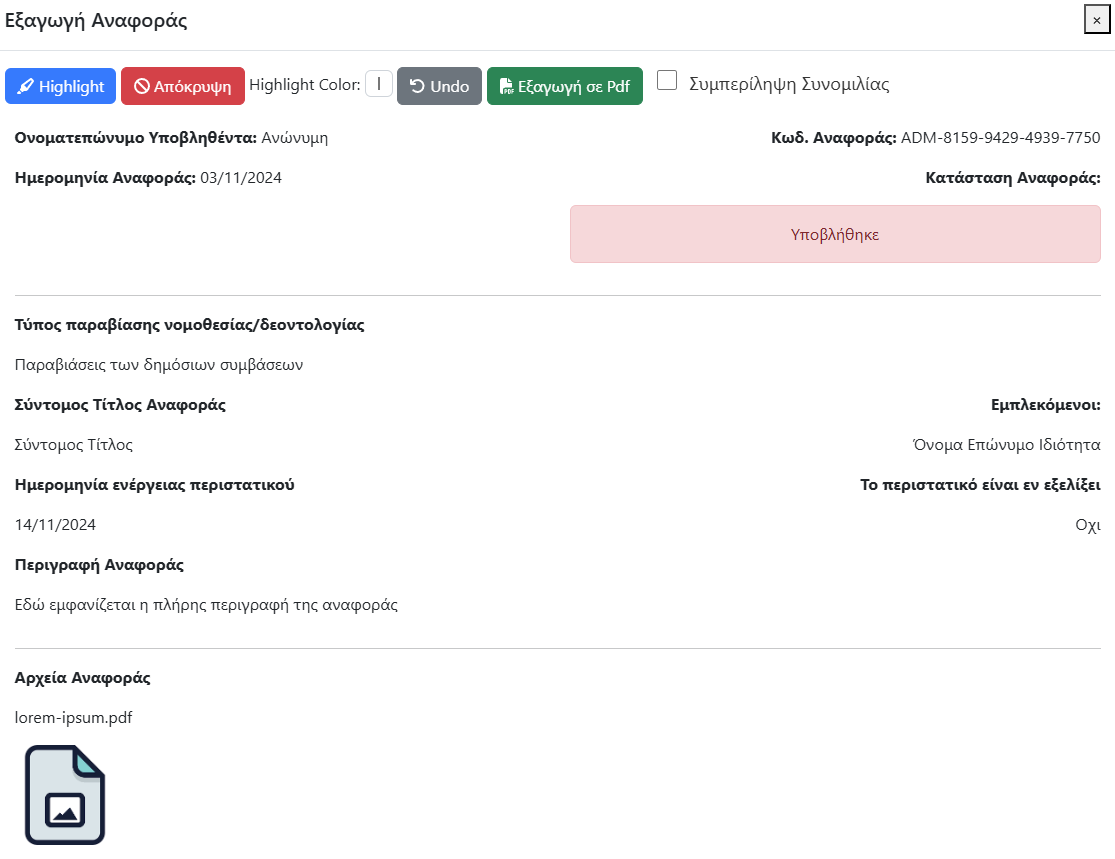Image resolution: width=1115 pixels, height=859 pixels.
Task: Click the text Παραβιάσεις των δημόσιων συμβάσεων
Action: pyautogui.click(x=159, y=365)
